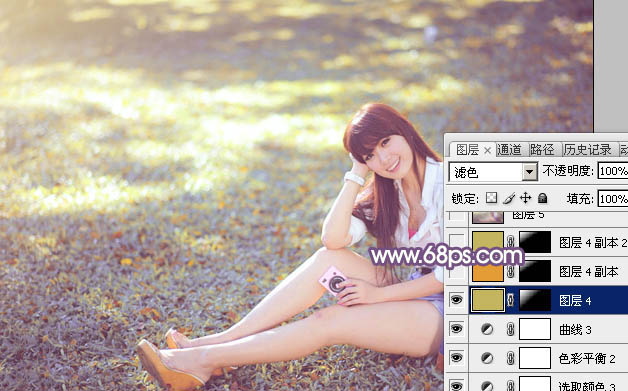Click the mask link icon of 图层 4
The height and width of the screenshot is (391, 628).
[511, 300]
